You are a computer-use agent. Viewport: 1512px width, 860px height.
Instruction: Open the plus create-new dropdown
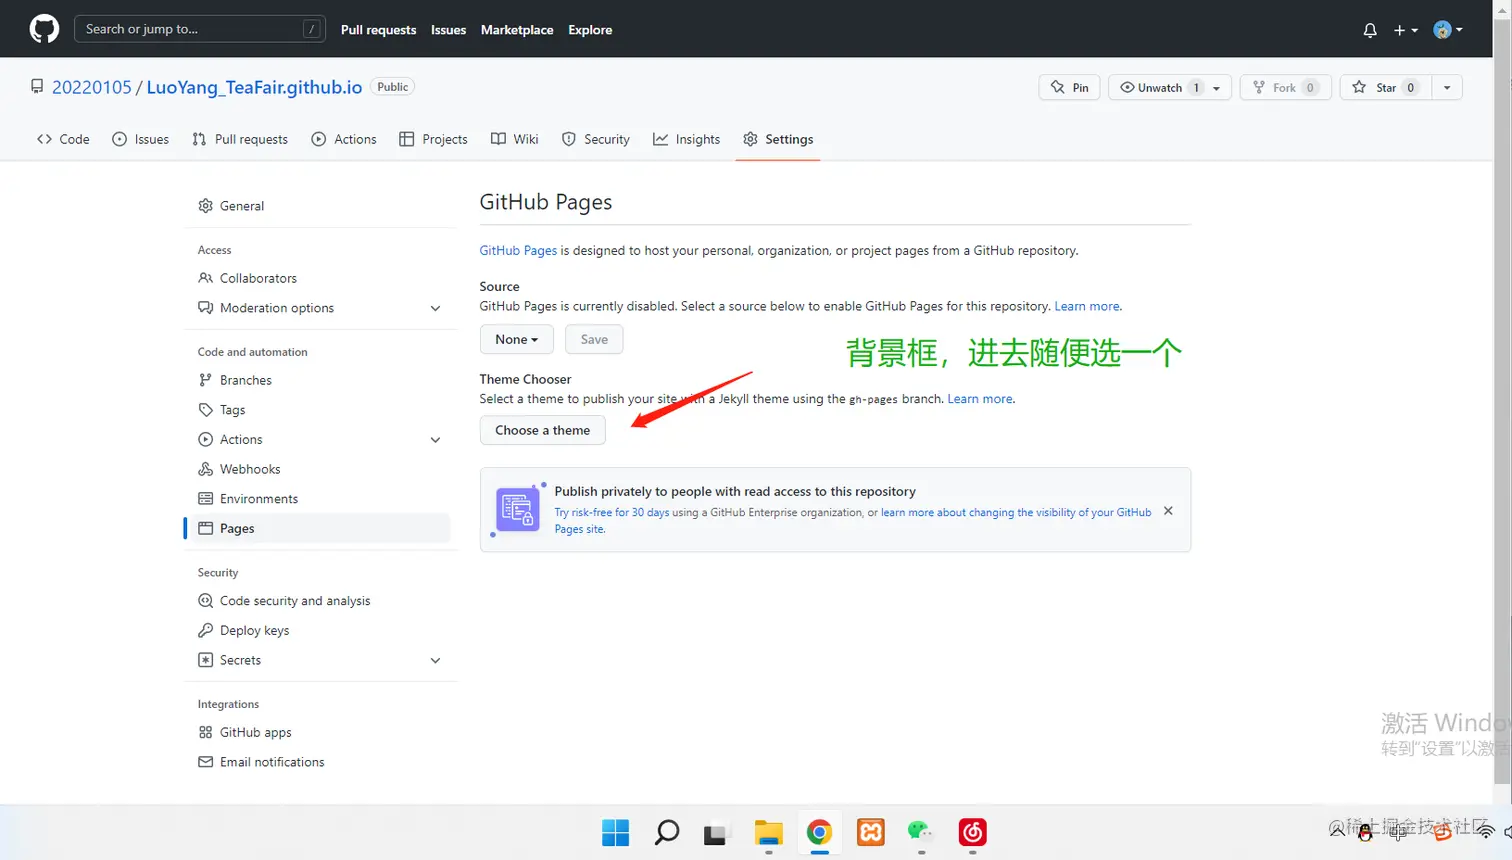click(x=1406, y=30)
